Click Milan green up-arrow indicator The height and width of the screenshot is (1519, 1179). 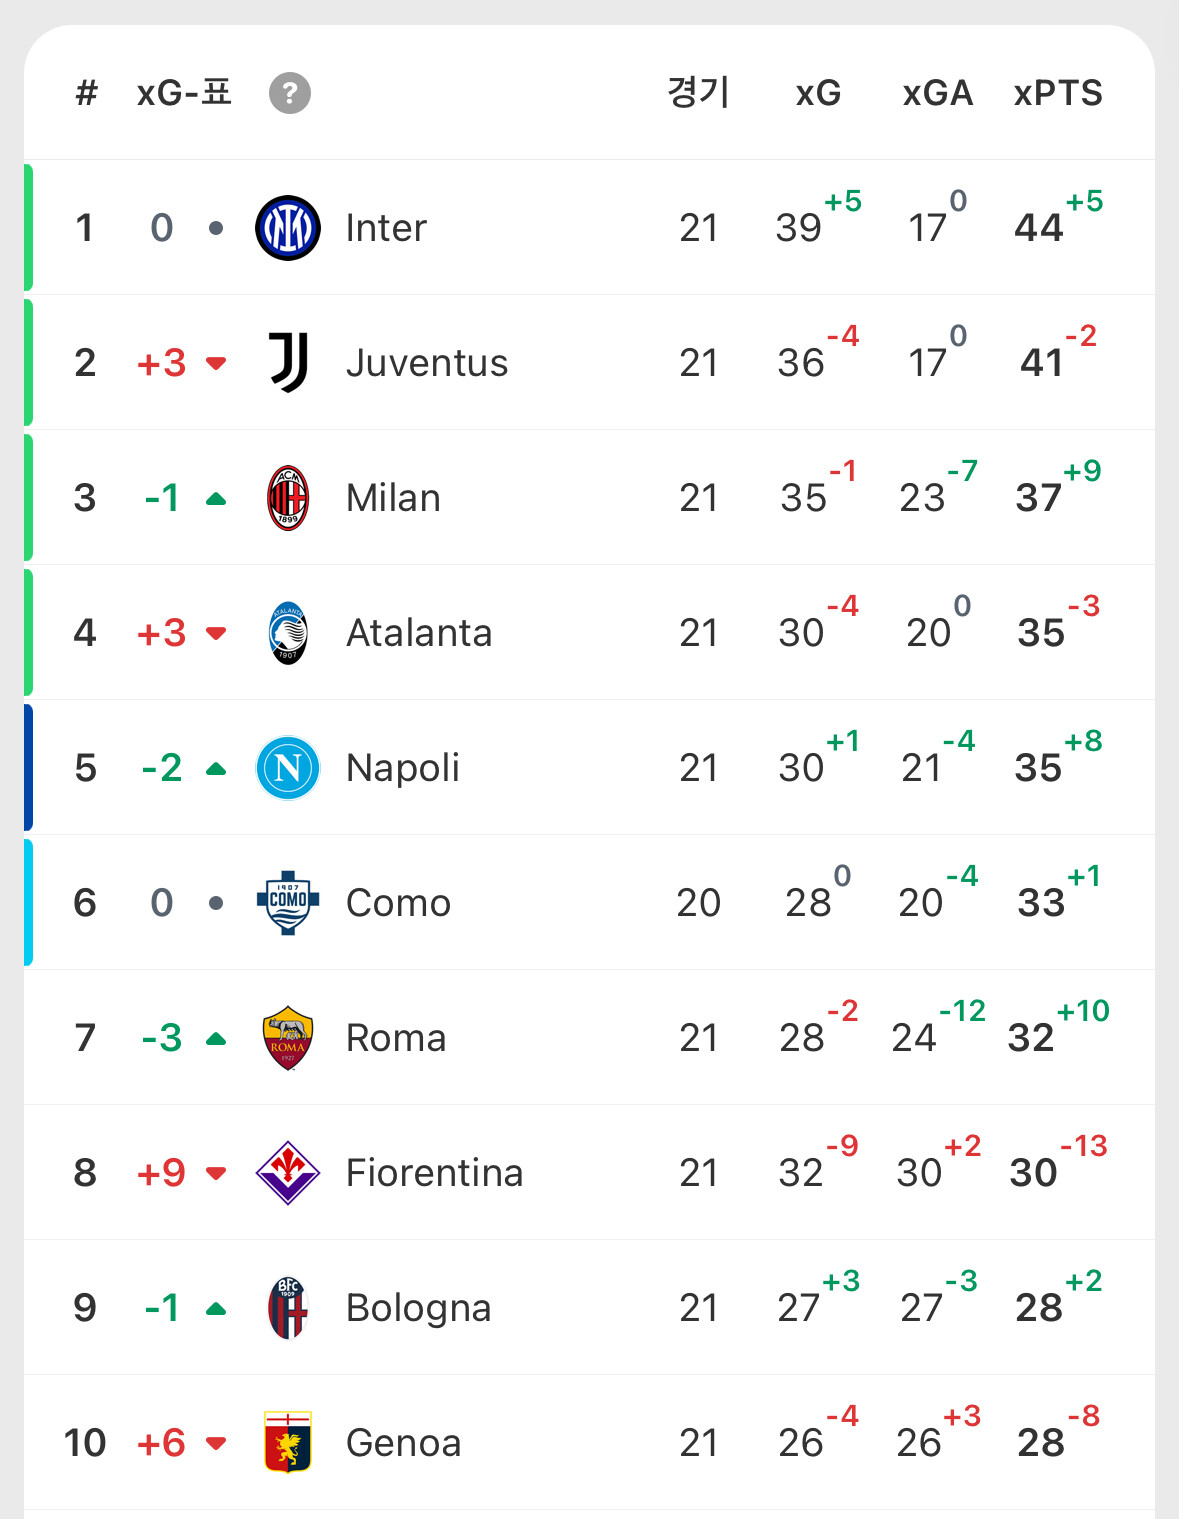coord(216,499)
